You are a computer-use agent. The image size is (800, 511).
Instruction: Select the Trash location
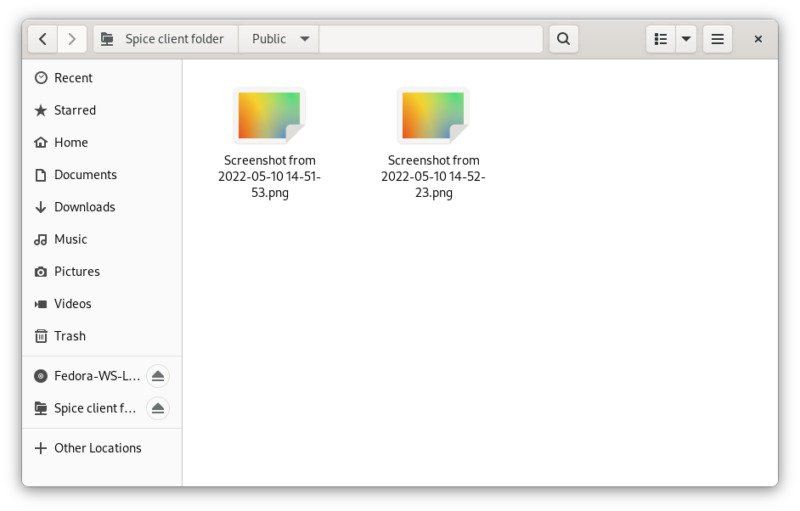(x=69, y=336)
